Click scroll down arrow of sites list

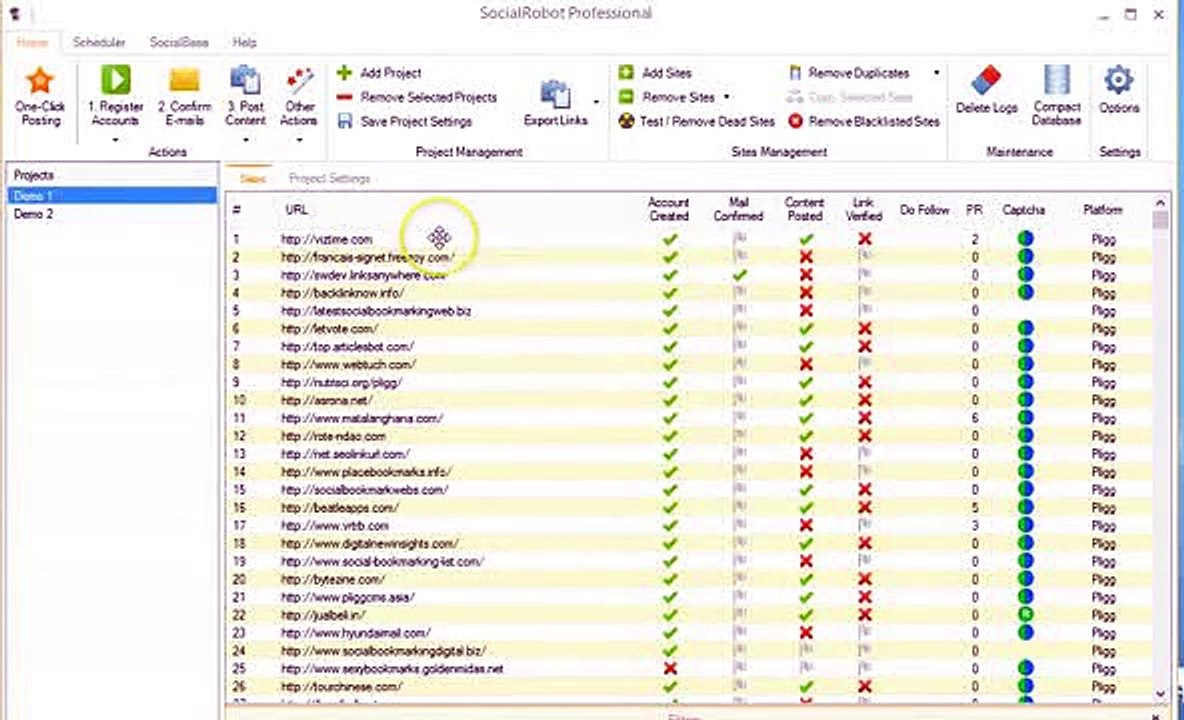pos(1160,694)
